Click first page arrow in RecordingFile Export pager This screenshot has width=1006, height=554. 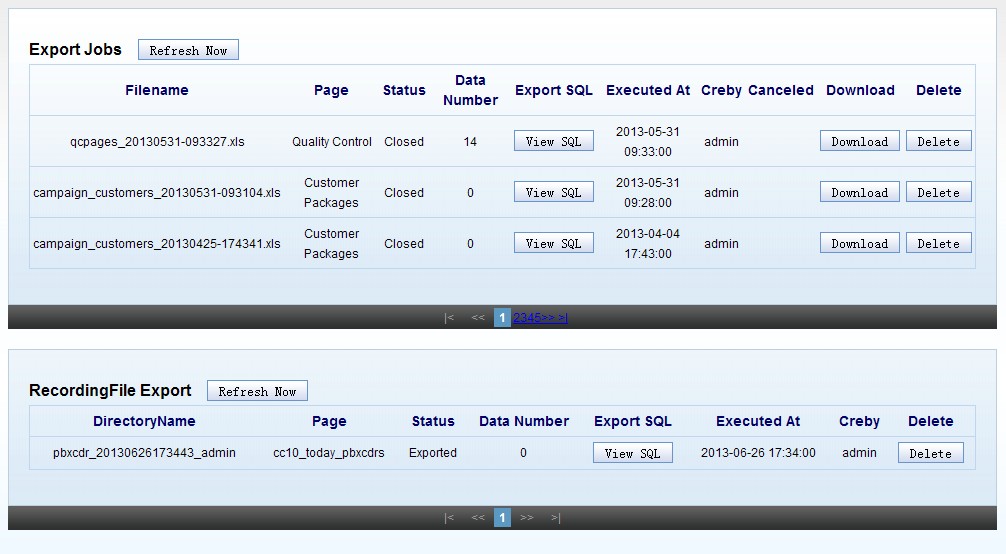point(449,518)
